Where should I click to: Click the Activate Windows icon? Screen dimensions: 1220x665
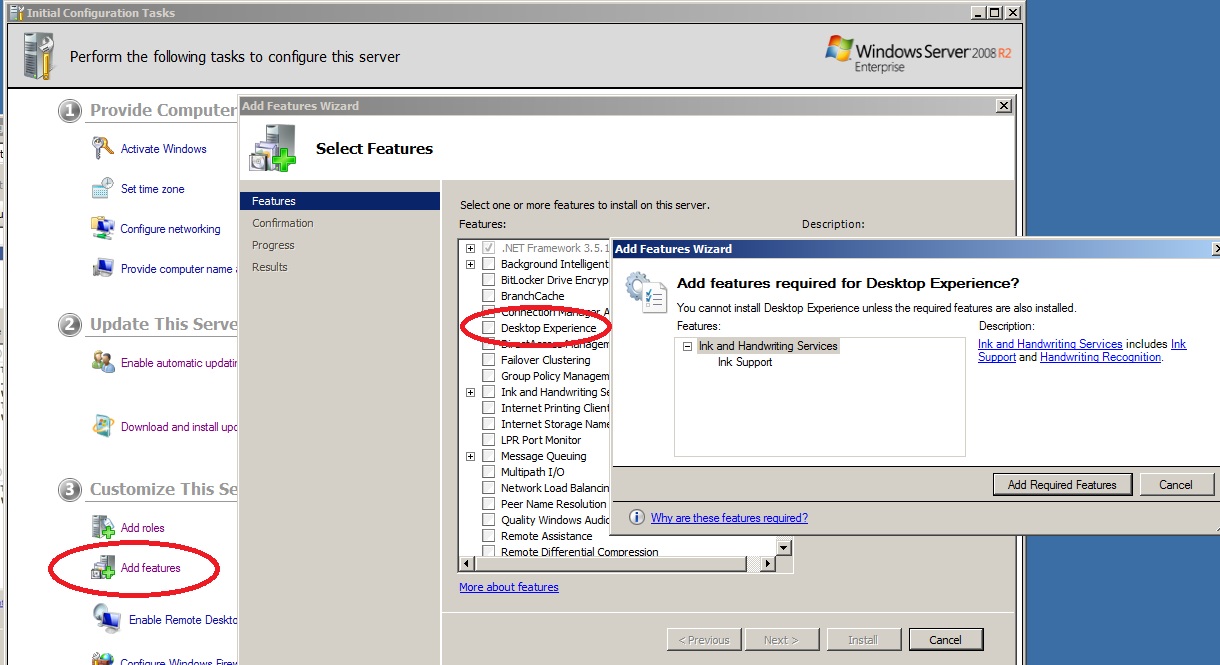[100, 147]
